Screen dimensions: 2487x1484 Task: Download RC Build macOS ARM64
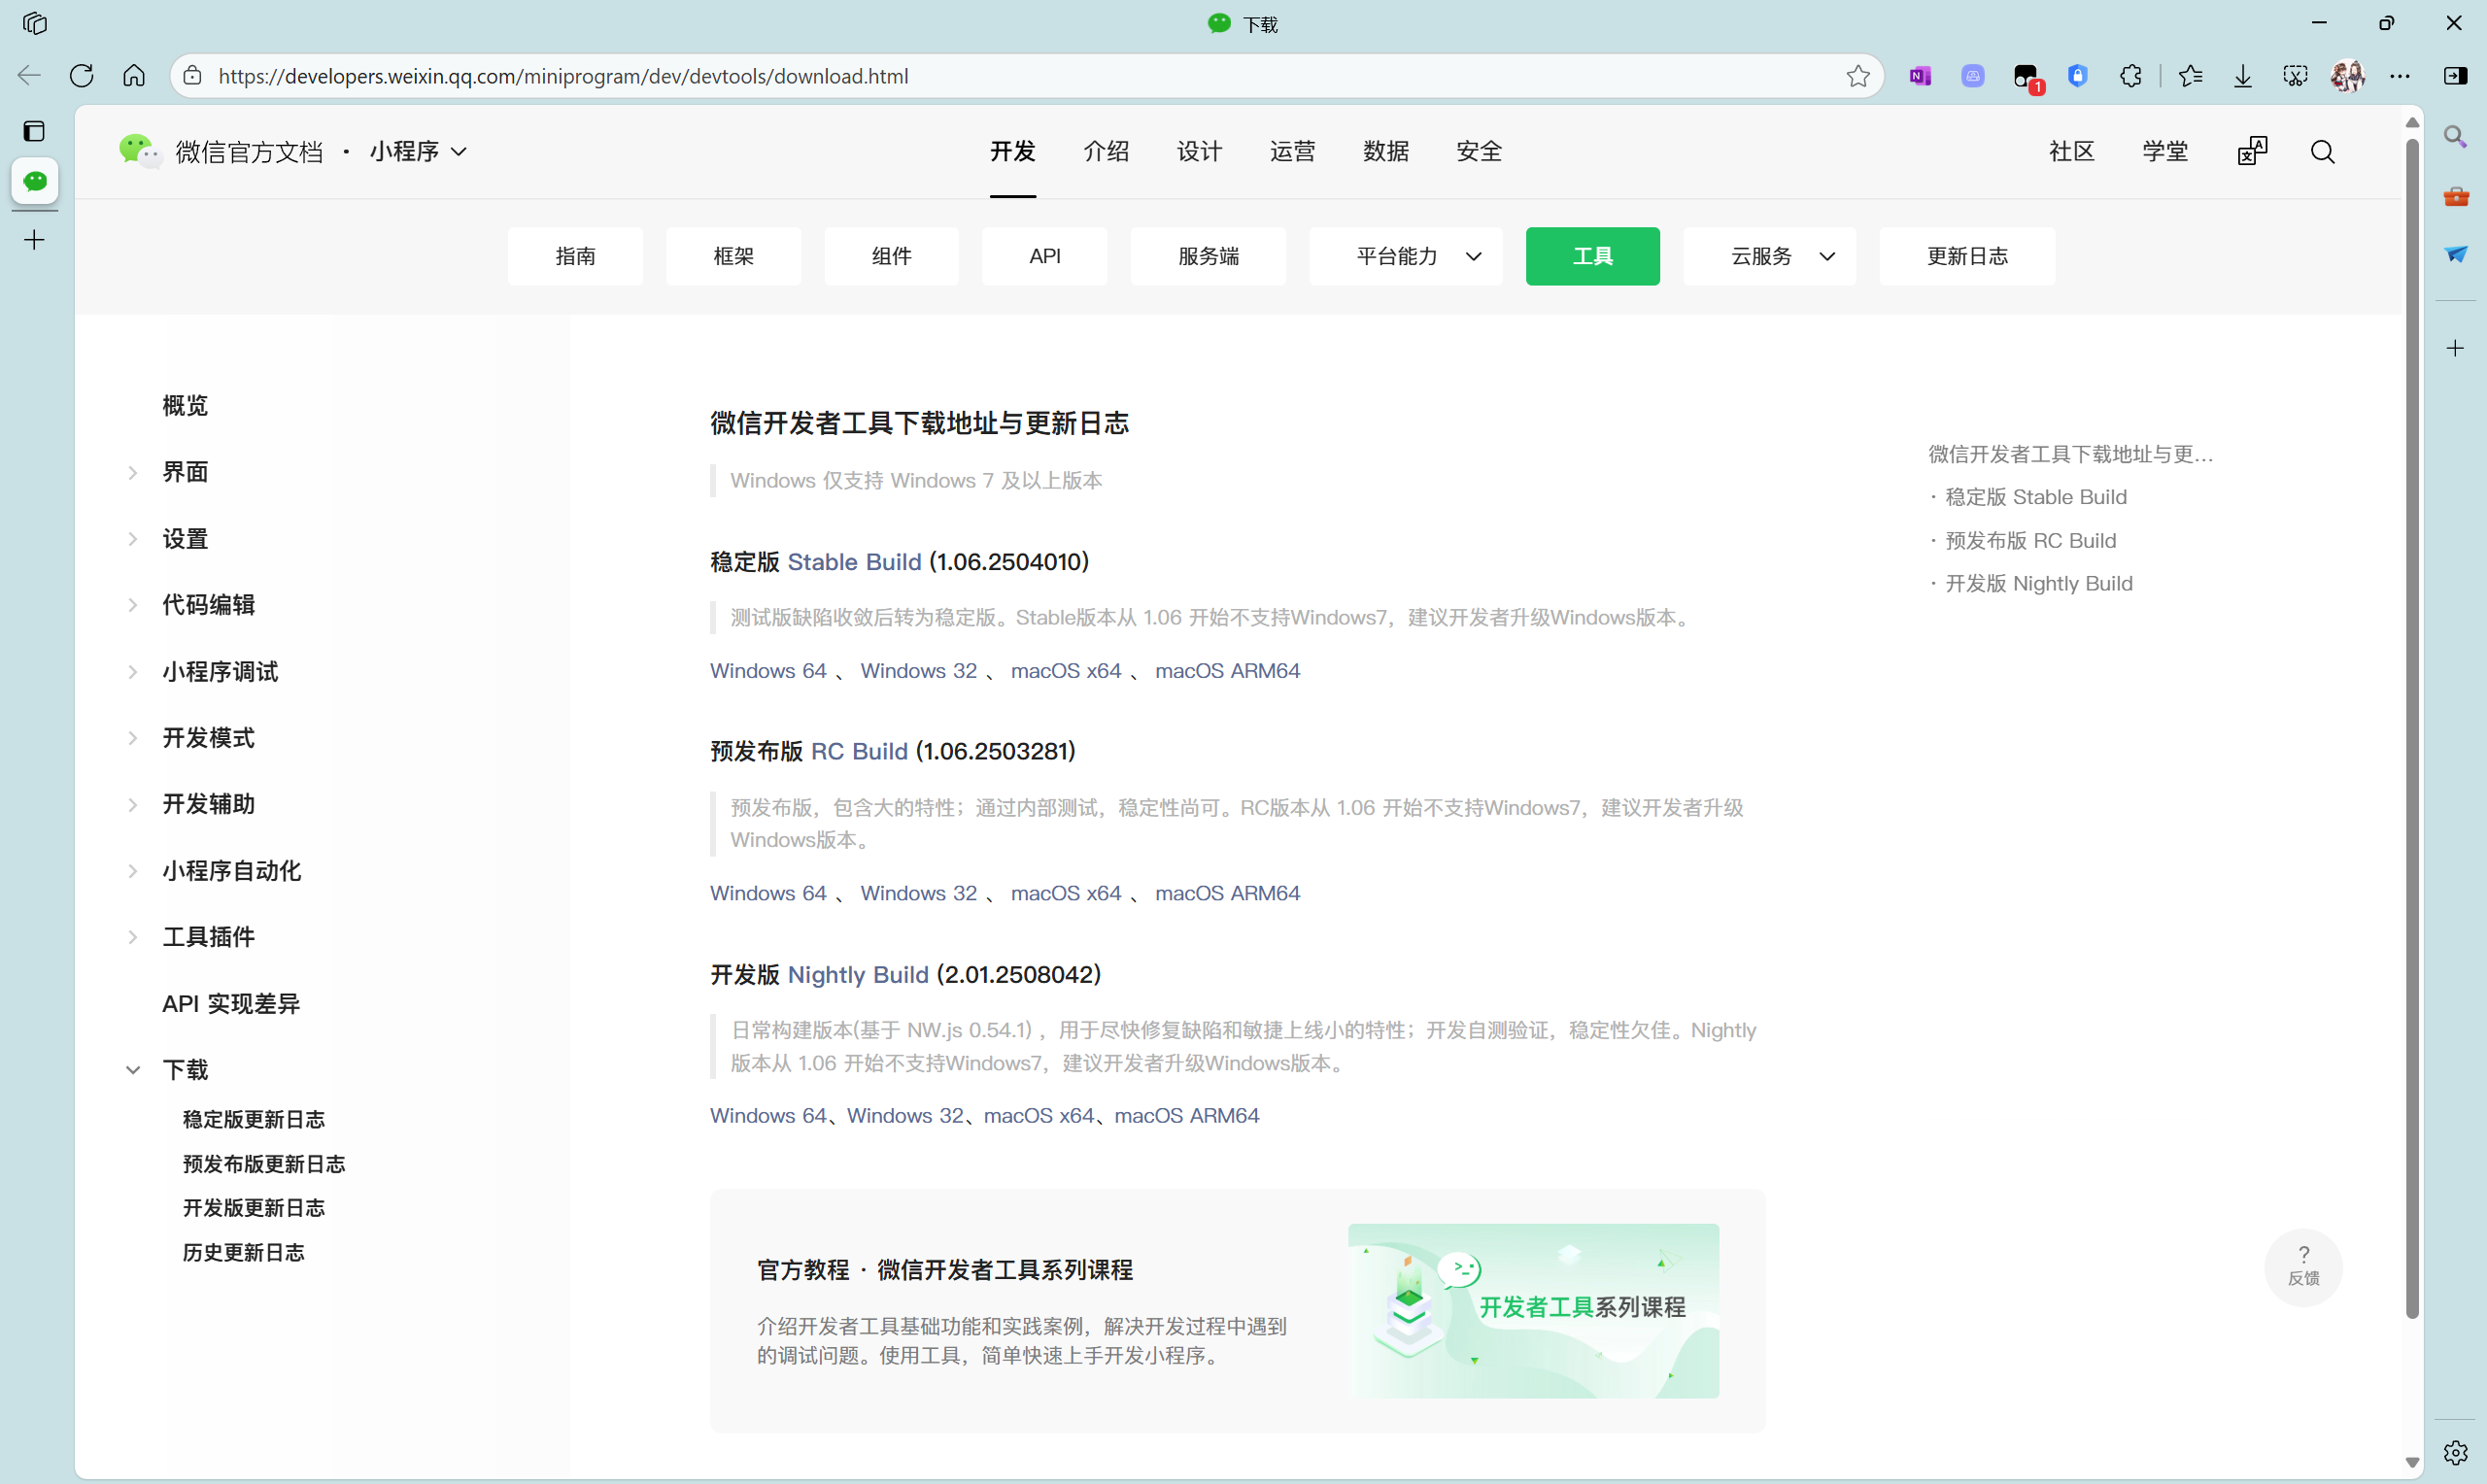[x=1227, y=893]
